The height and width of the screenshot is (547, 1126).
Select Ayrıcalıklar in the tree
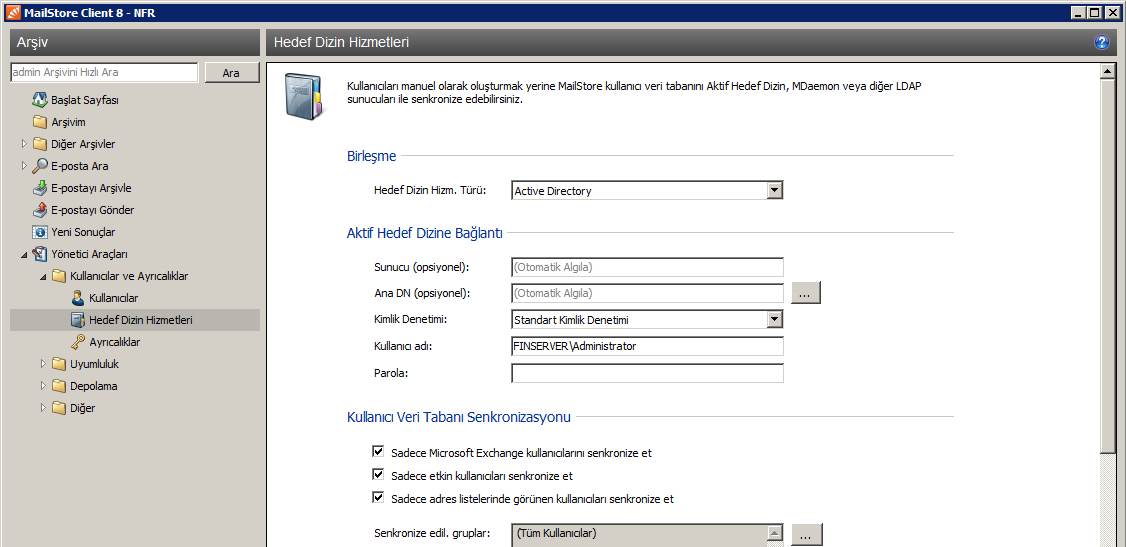pyautogui.click(x=115, y=342)
